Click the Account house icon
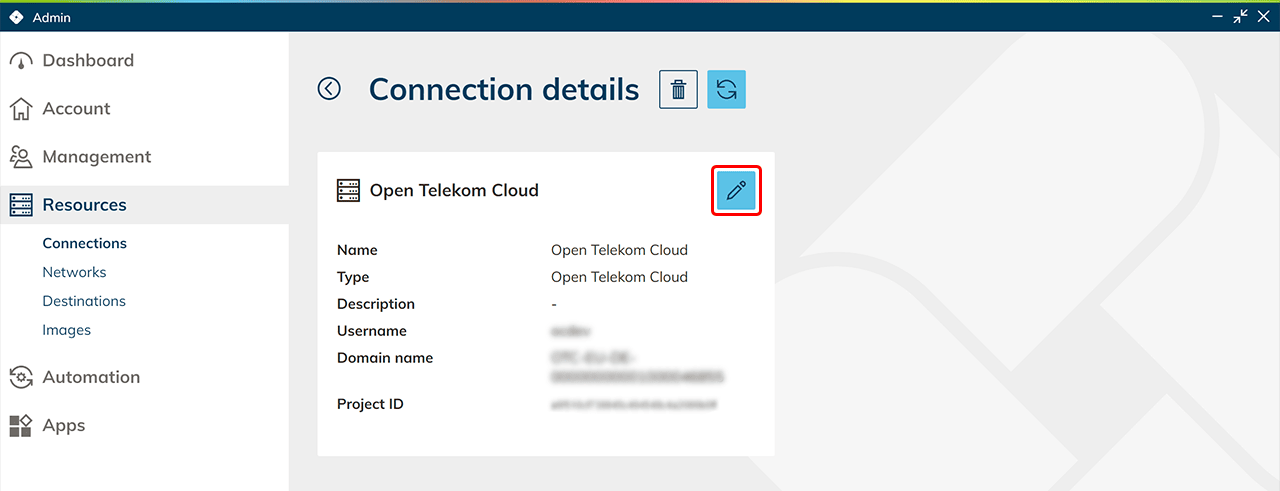1280x491 pixels. point(21,109)
